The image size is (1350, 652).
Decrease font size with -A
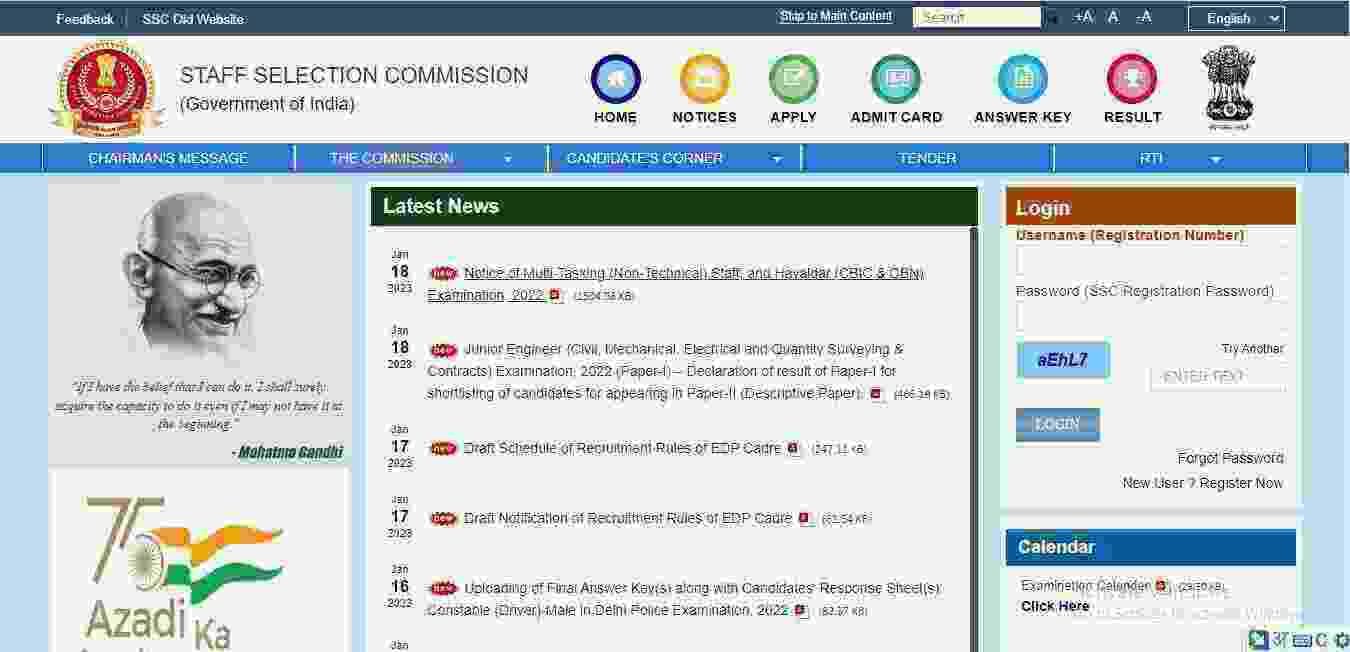1143,17
